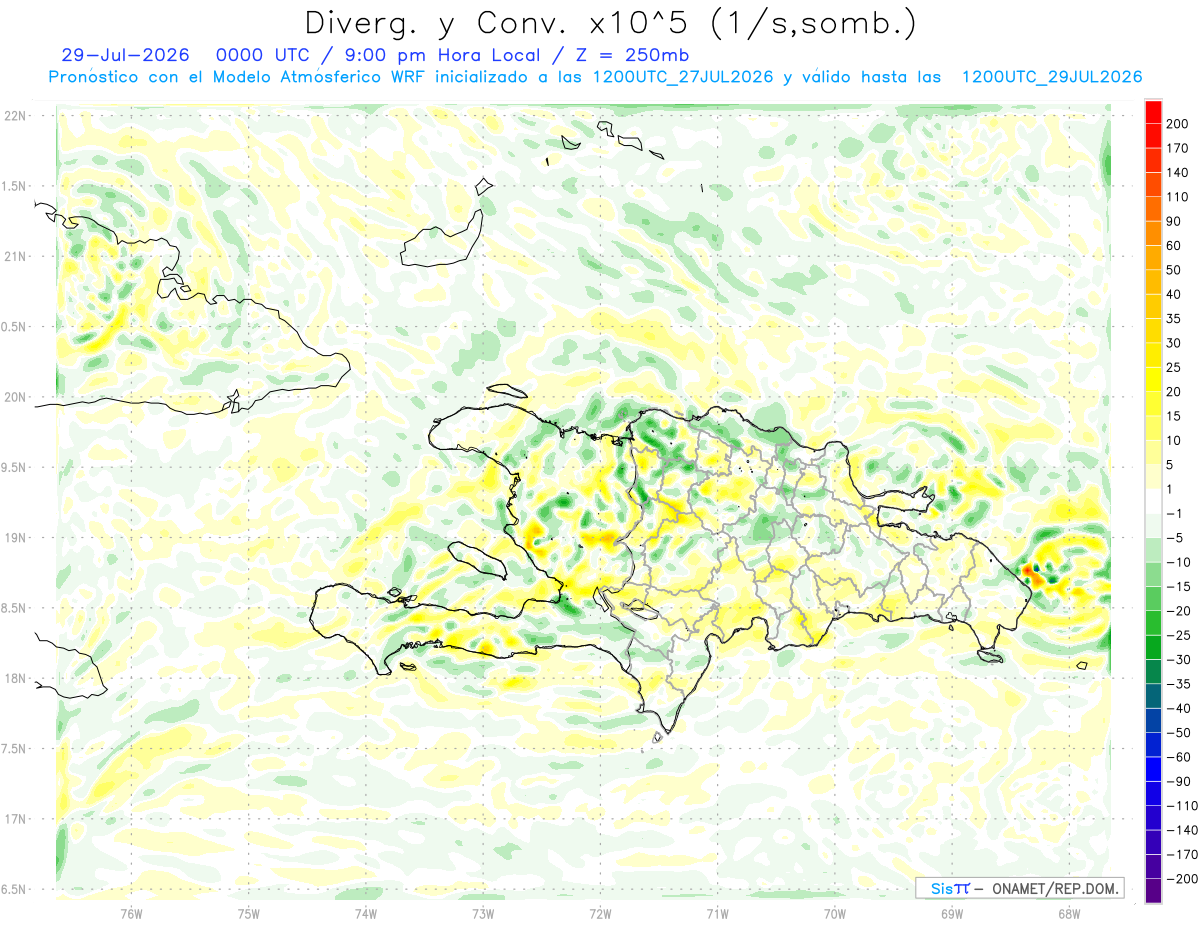This screenshot has width=1200, height=927.
Task: Click the title 'Diverg. y Conv. x10^5 (1/s,somb.)'
Action: pyautogui.click(x=609, y=23)
